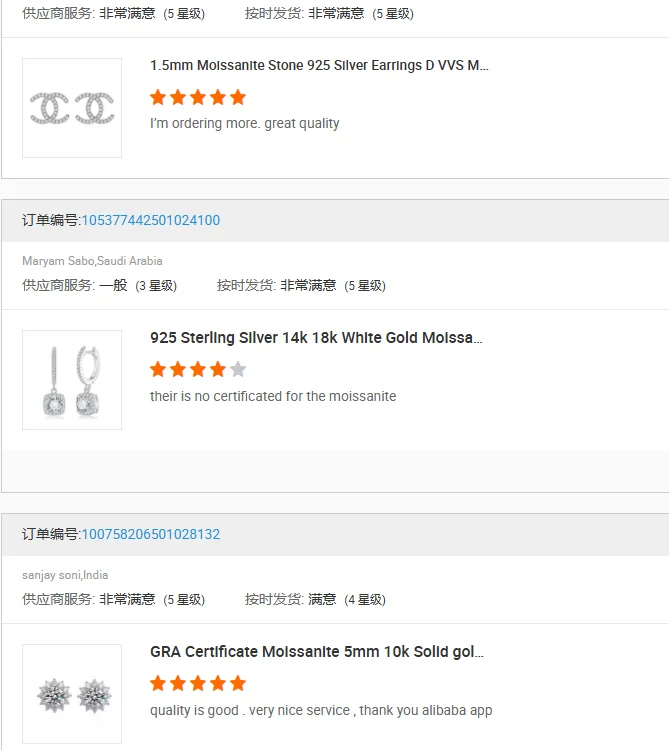Click the five-star rating on the GRA Certificate review
The image size is (669, 750).
(198, 683)
